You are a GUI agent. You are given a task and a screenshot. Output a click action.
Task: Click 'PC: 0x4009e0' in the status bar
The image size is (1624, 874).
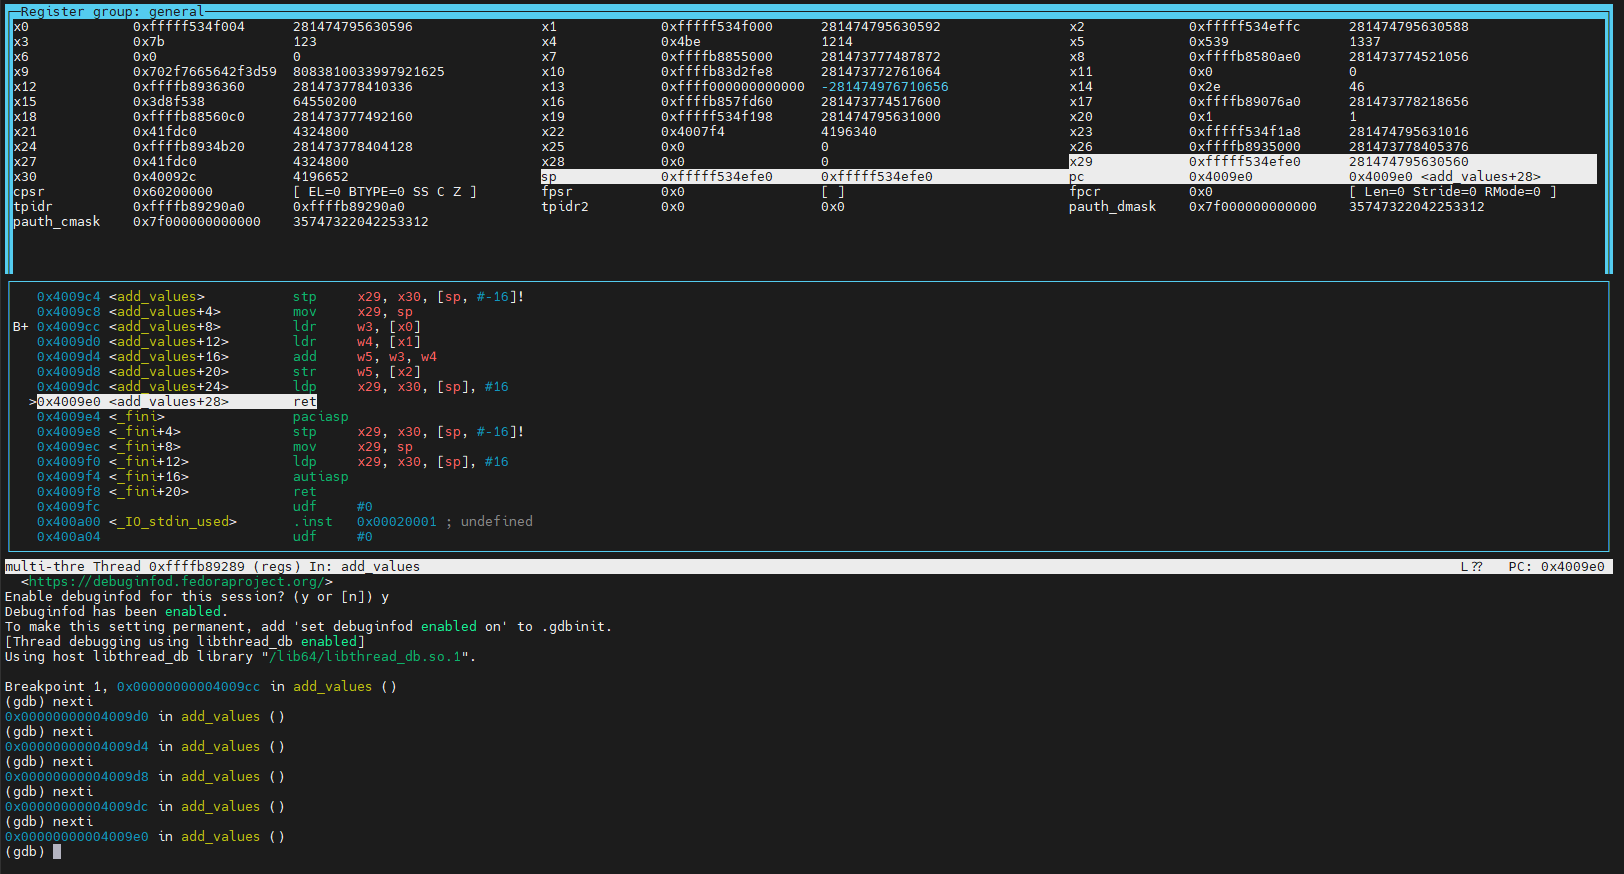1556,567
